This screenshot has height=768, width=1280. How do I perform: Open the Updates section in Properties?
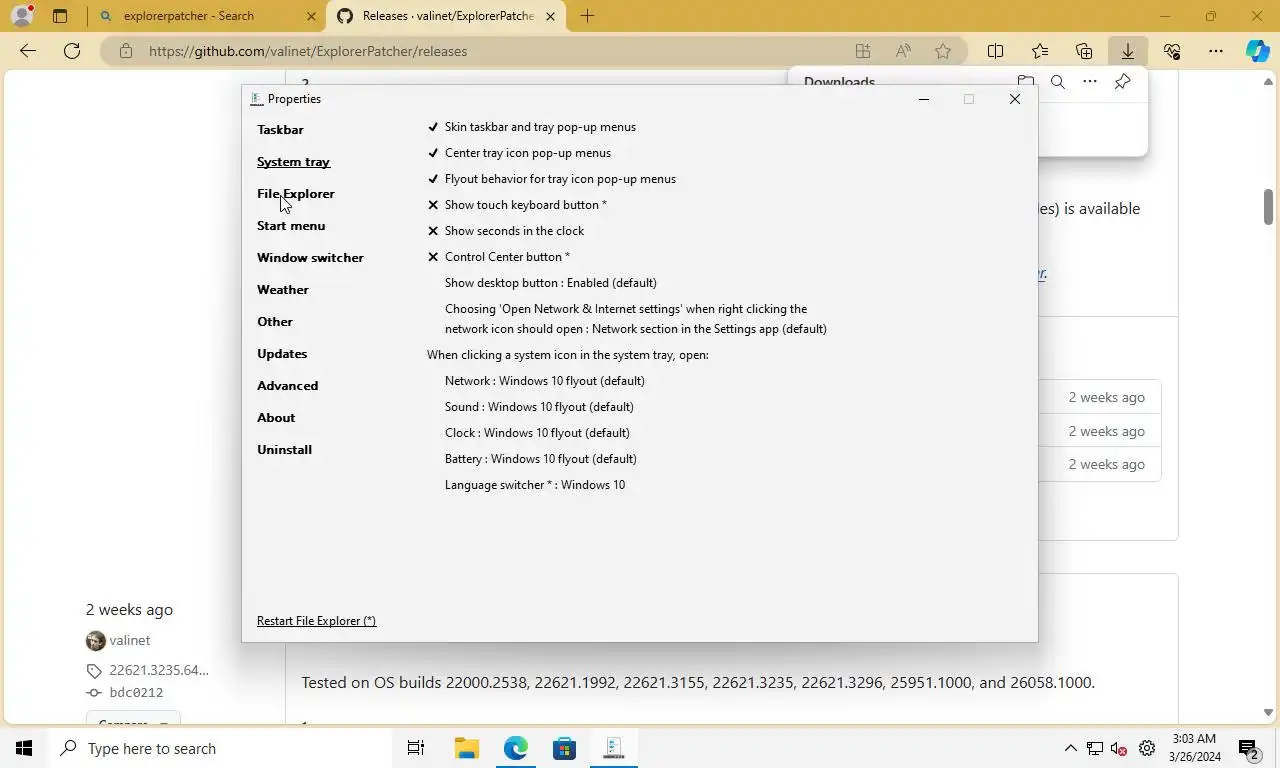coord(282,354)
